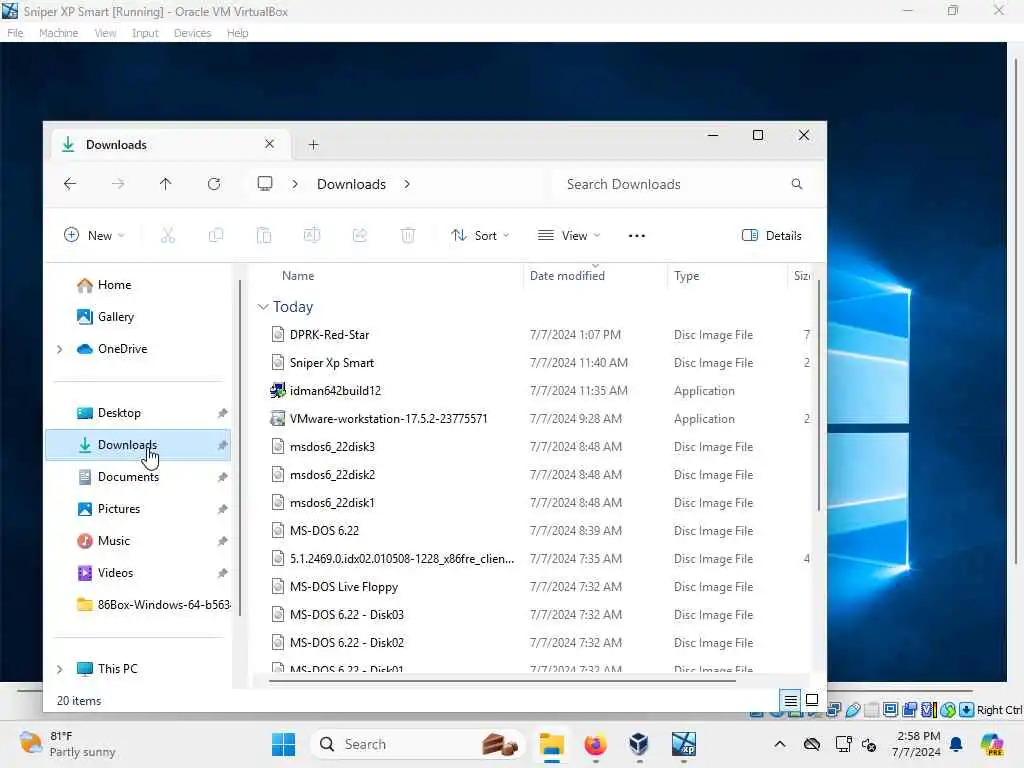1024x768 pixels.
Task: Close the Downloads tab
Action: click(x=269, y=144)
